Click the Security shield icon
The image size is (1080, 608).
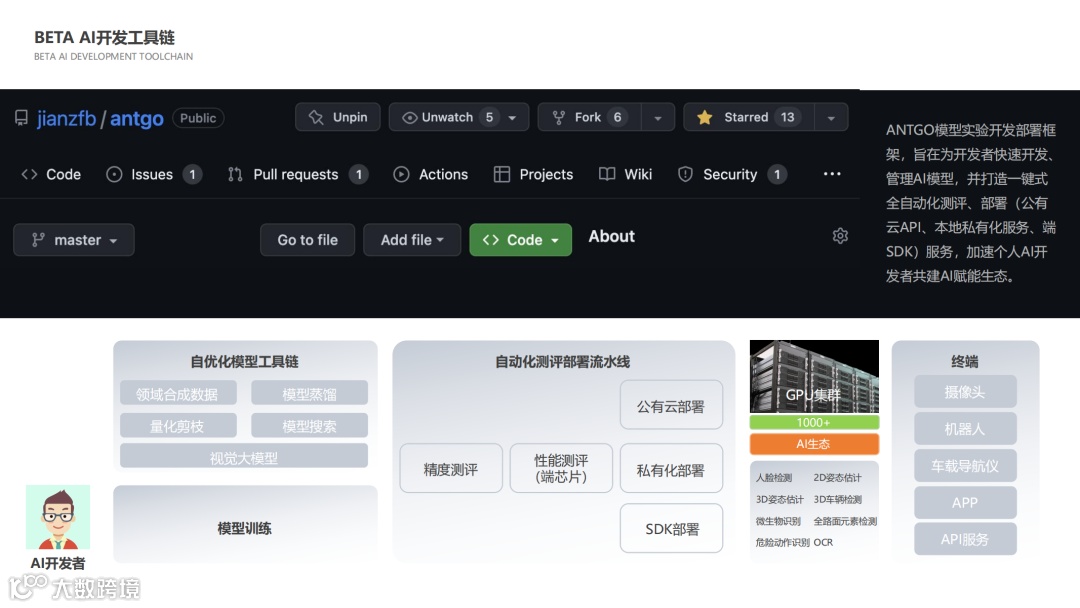[x=685, y=174]
